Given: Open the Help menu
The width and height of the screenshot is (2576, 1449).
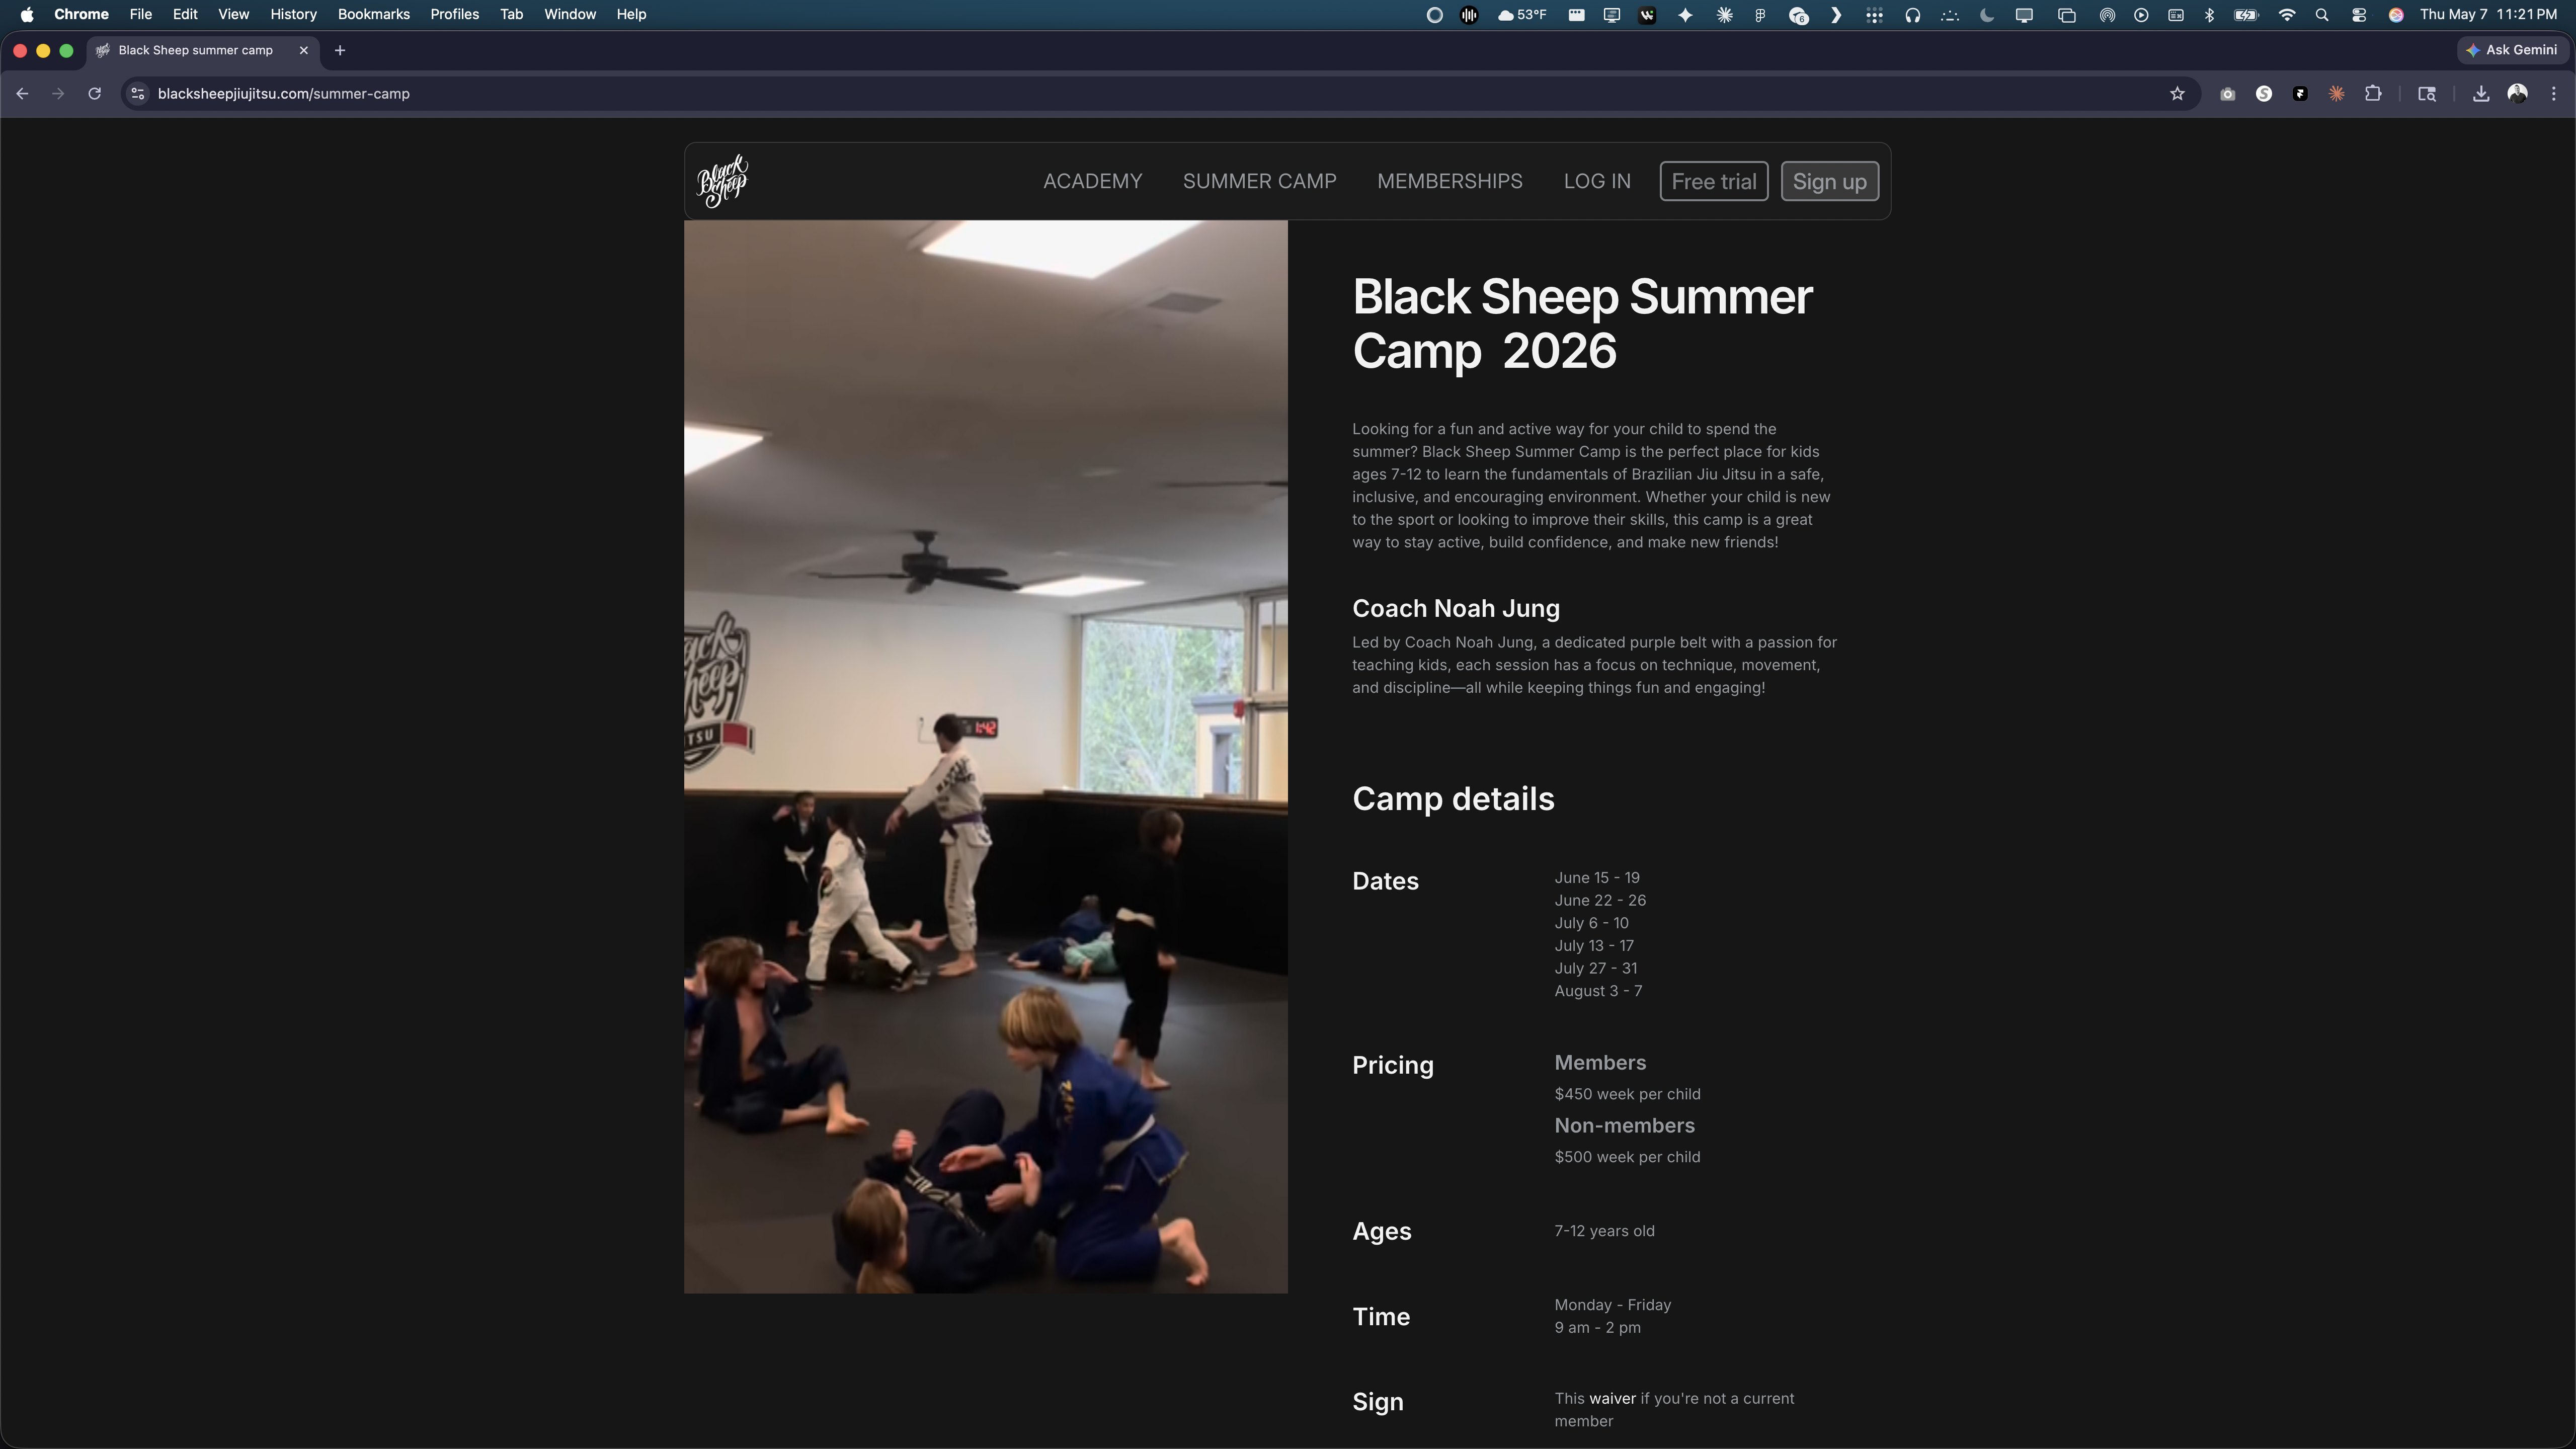Looking at the screenshot, I should click(x=631, y=14).
